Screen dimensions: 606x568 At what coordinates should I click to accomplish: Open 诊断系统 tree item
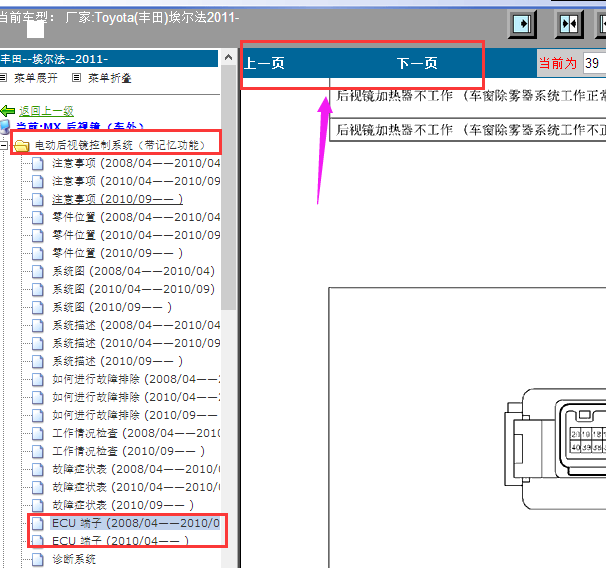(x=74, y=559)
